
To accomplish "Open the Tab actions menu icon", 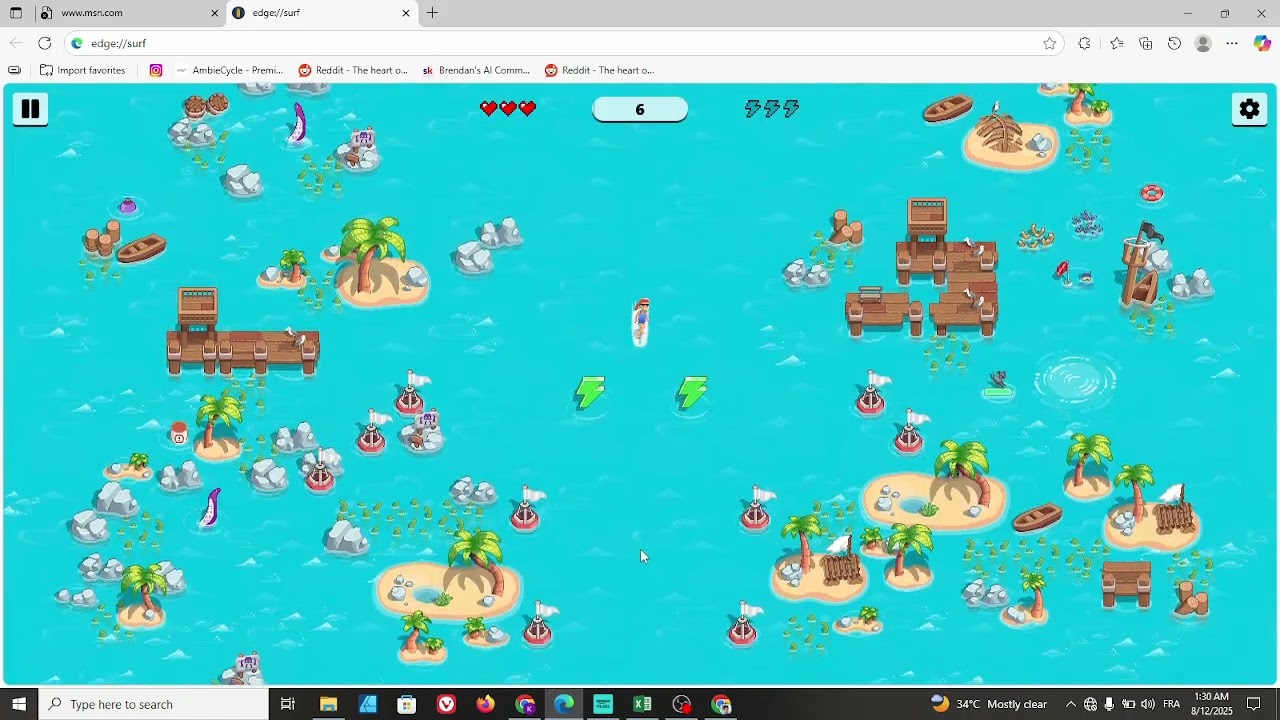I will (x=16, y=13).
